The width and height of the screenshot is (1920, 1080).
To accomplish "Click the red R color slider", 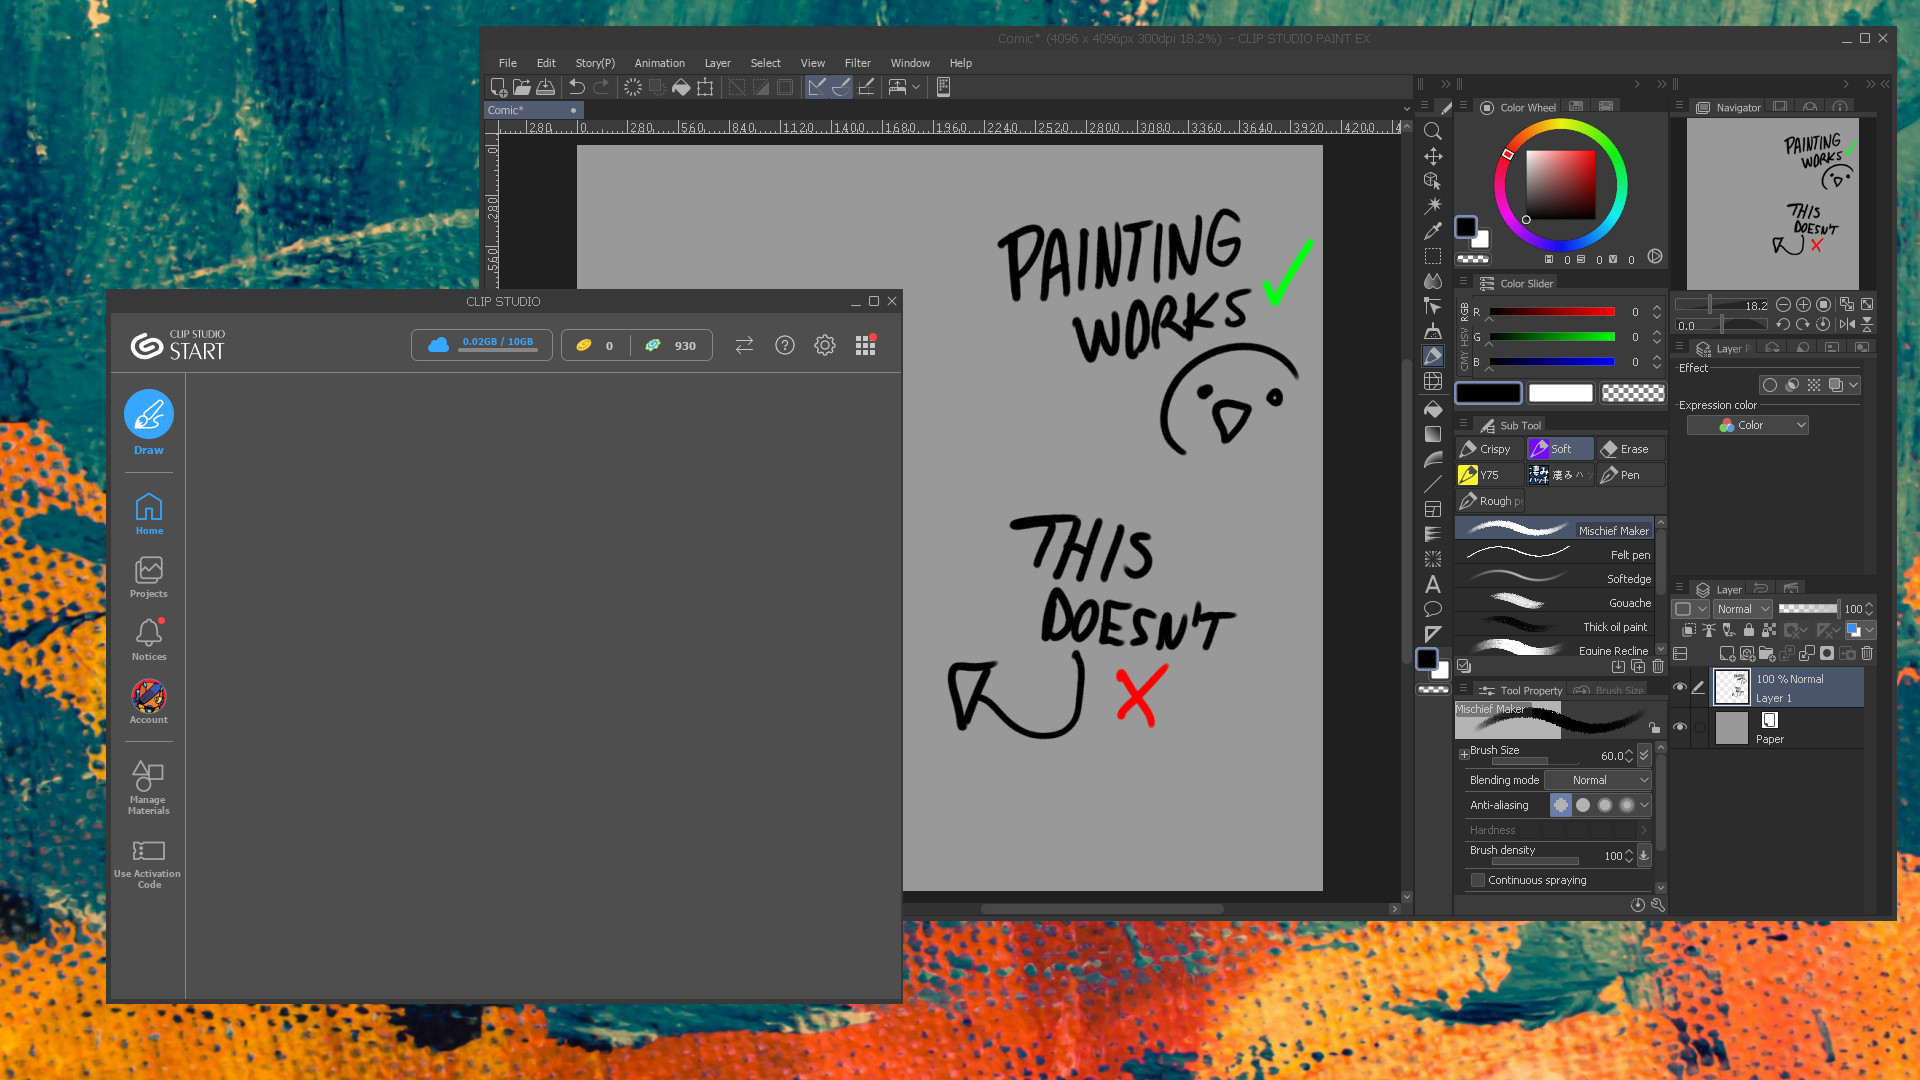I will point(1551,312).
